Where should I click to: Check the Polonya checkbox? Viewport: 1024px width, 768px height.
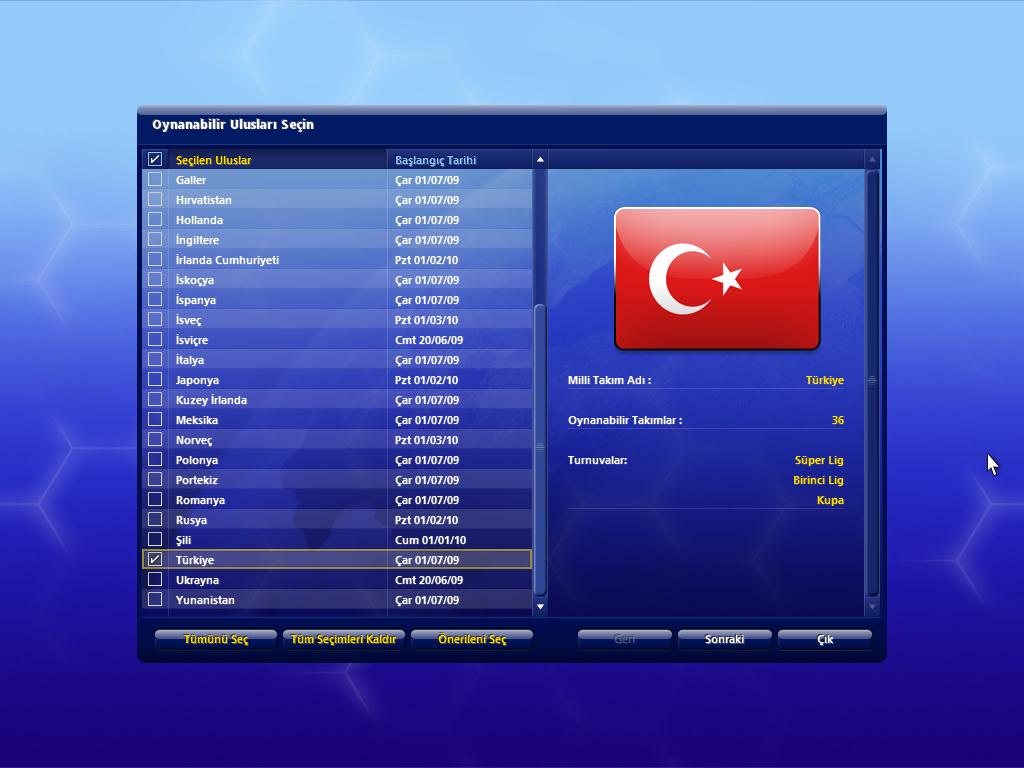[155, 460]
